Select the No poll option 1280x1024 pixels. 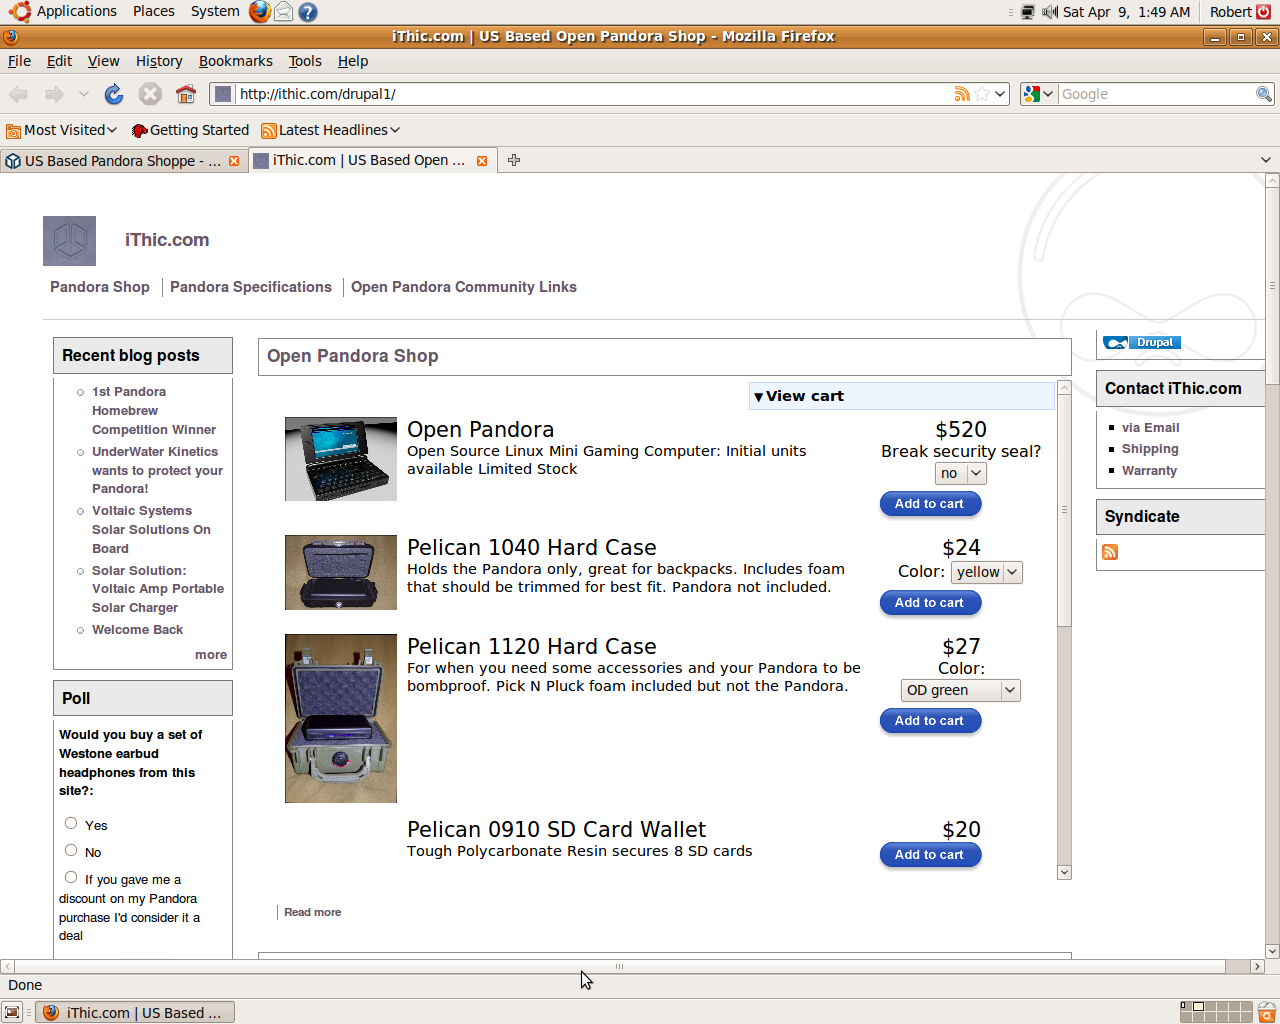71,850
